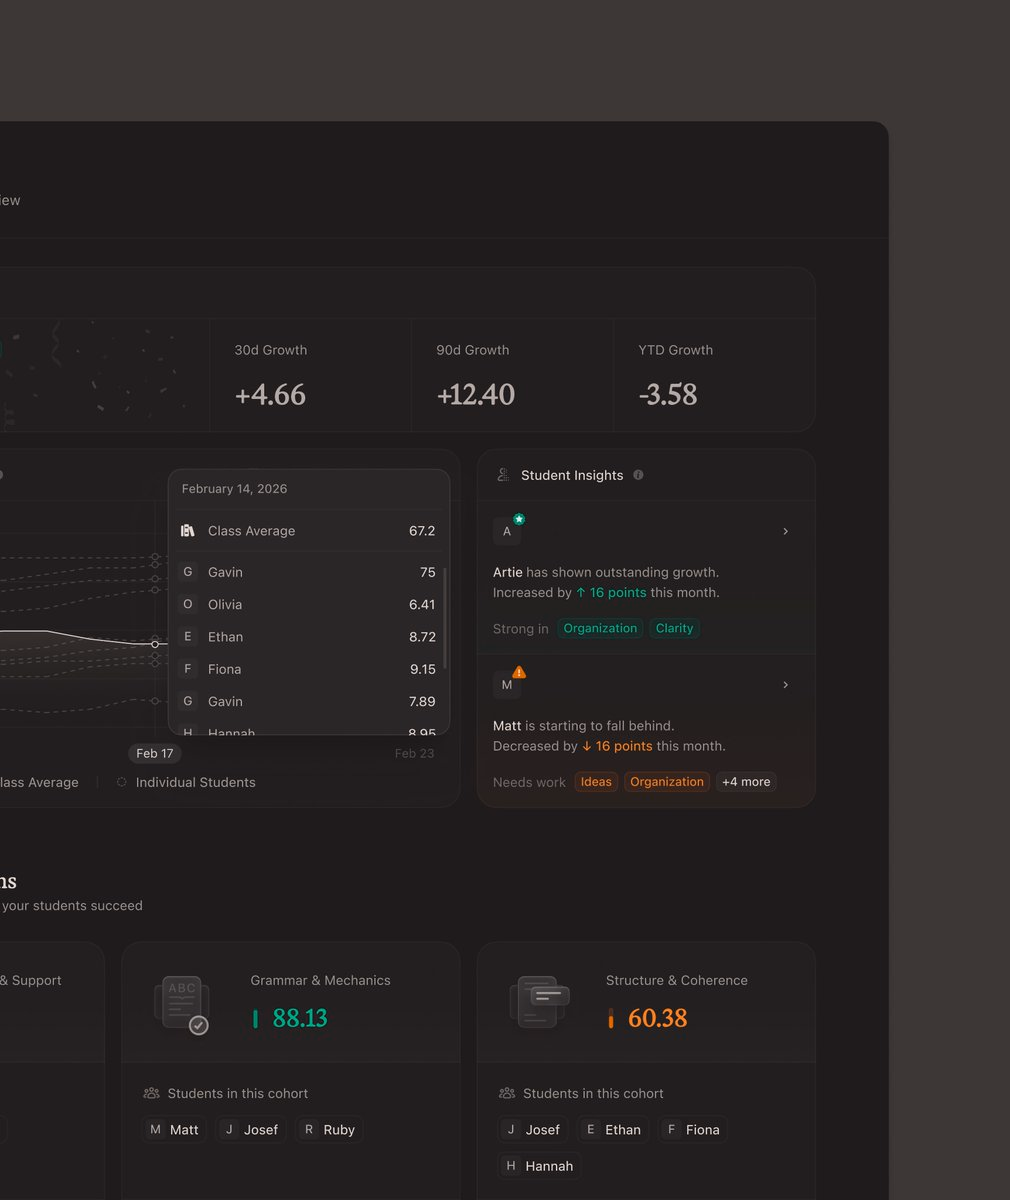Image resolution: width=1010 pixels, height=1200 pixels.
Task: Click the Class Average value 67.2
Action: coord(422,531)
